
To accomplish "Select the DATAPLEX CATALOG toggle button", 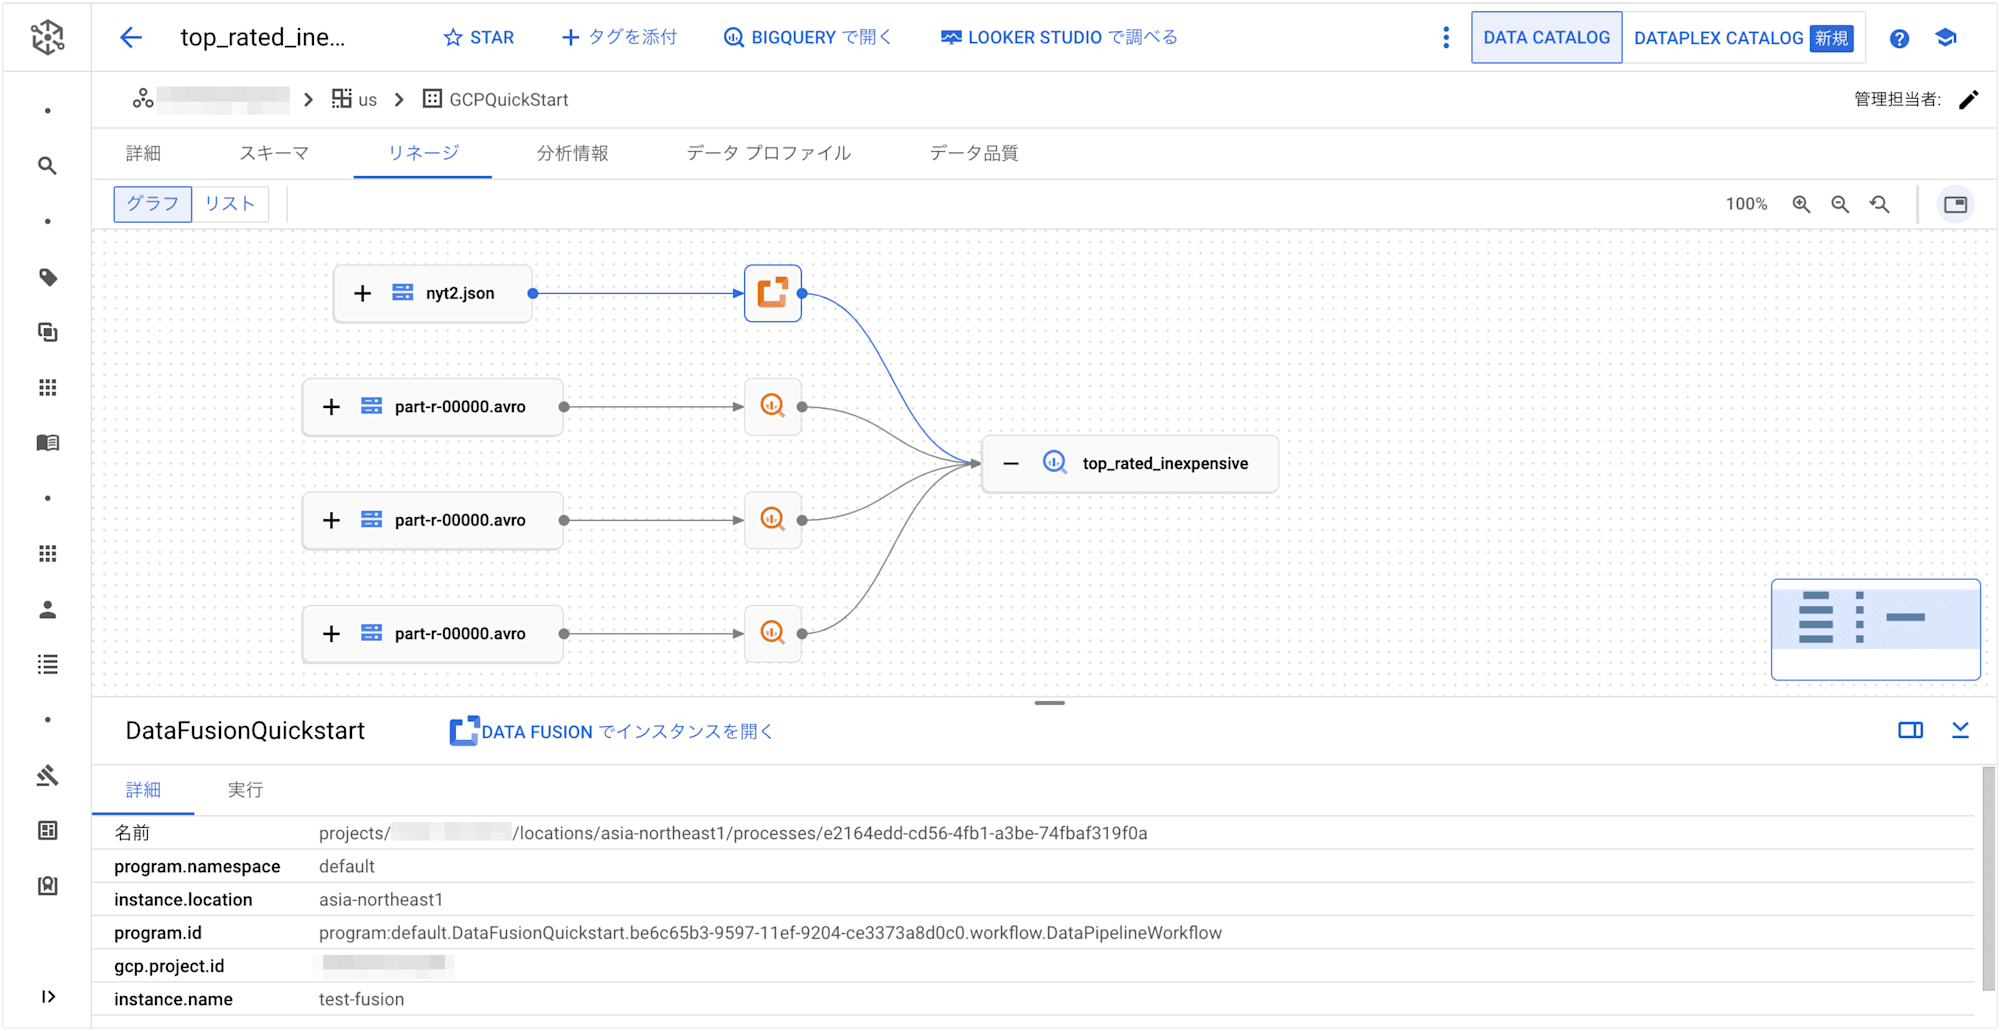I will (1743, 38).
